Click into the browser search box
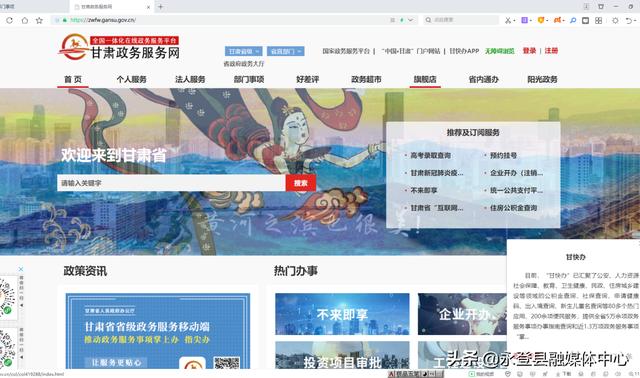Viewport: 640px width, 378px height. coord(461,20)
